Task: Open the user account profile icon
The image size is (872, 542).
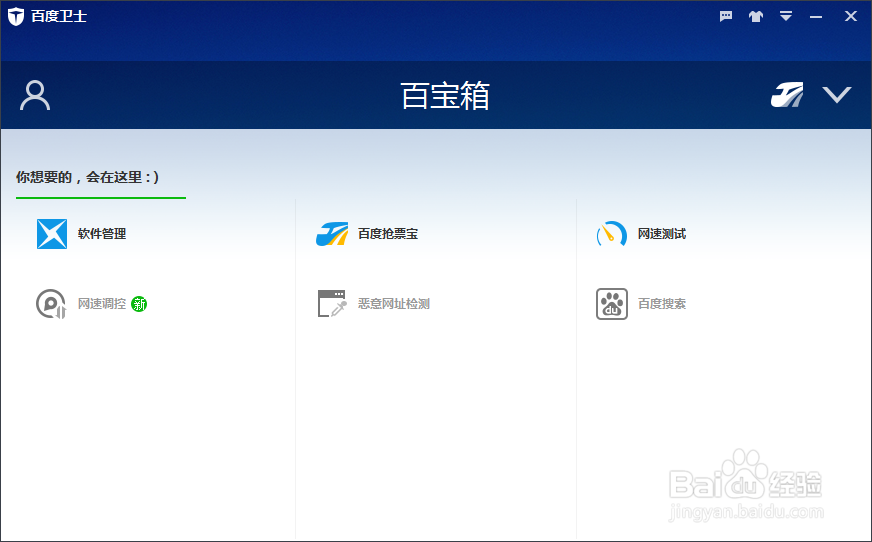Action: coord(35,96)
